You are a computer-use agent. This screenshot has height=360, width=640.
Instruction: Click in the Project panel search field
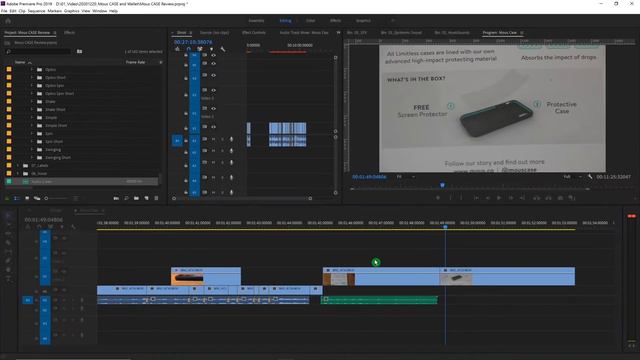[39, 51]
